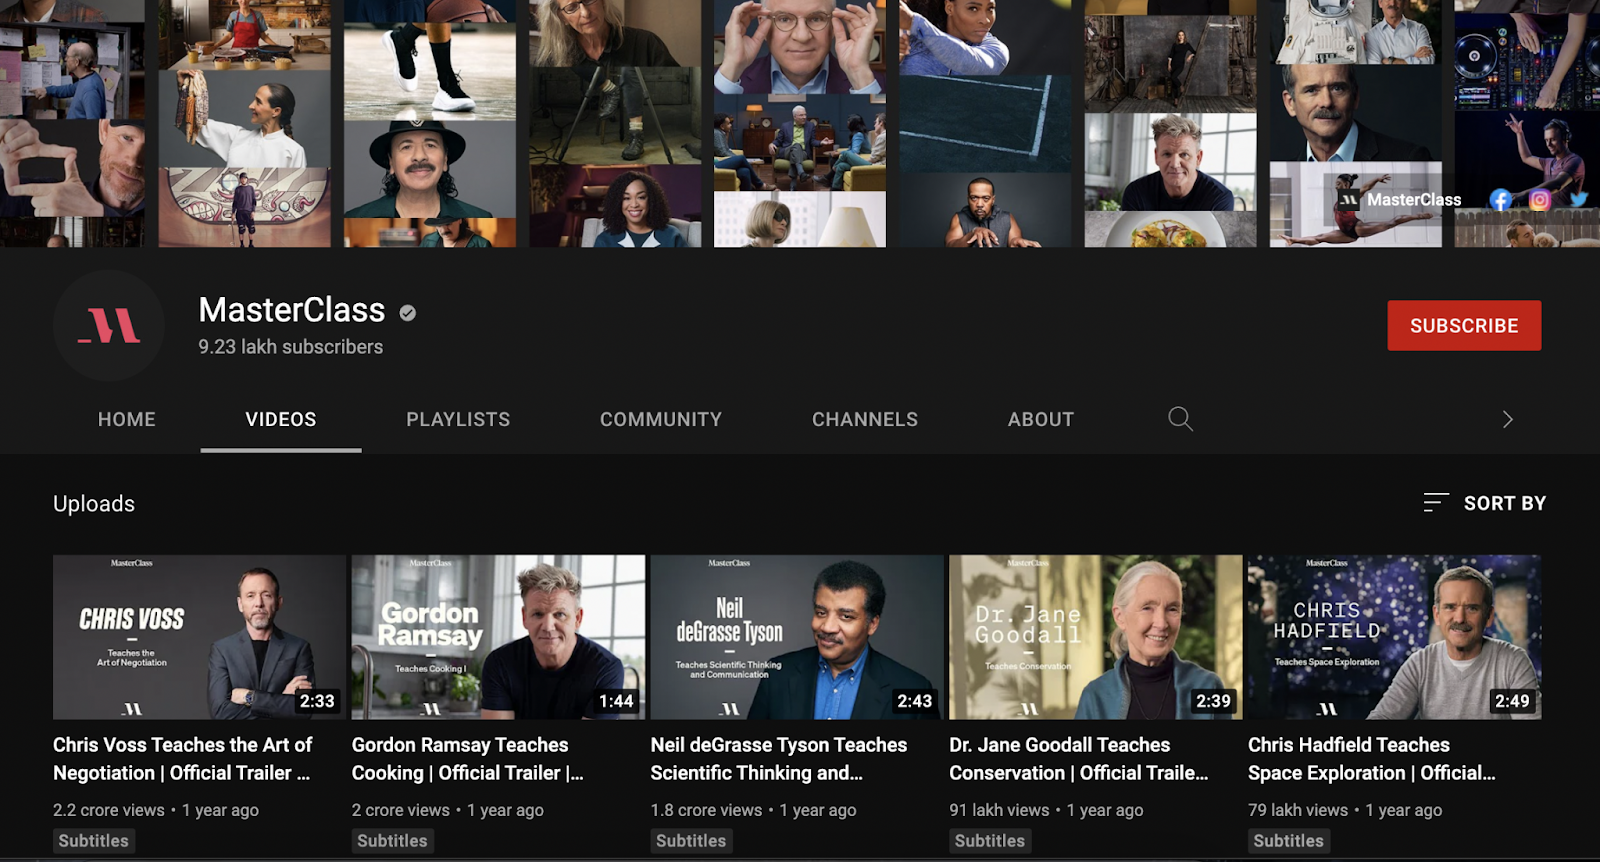Screen dimensions: 1600x862
Task: Click the MasterClass channel avatar logo
Action: tap(109, 326)
